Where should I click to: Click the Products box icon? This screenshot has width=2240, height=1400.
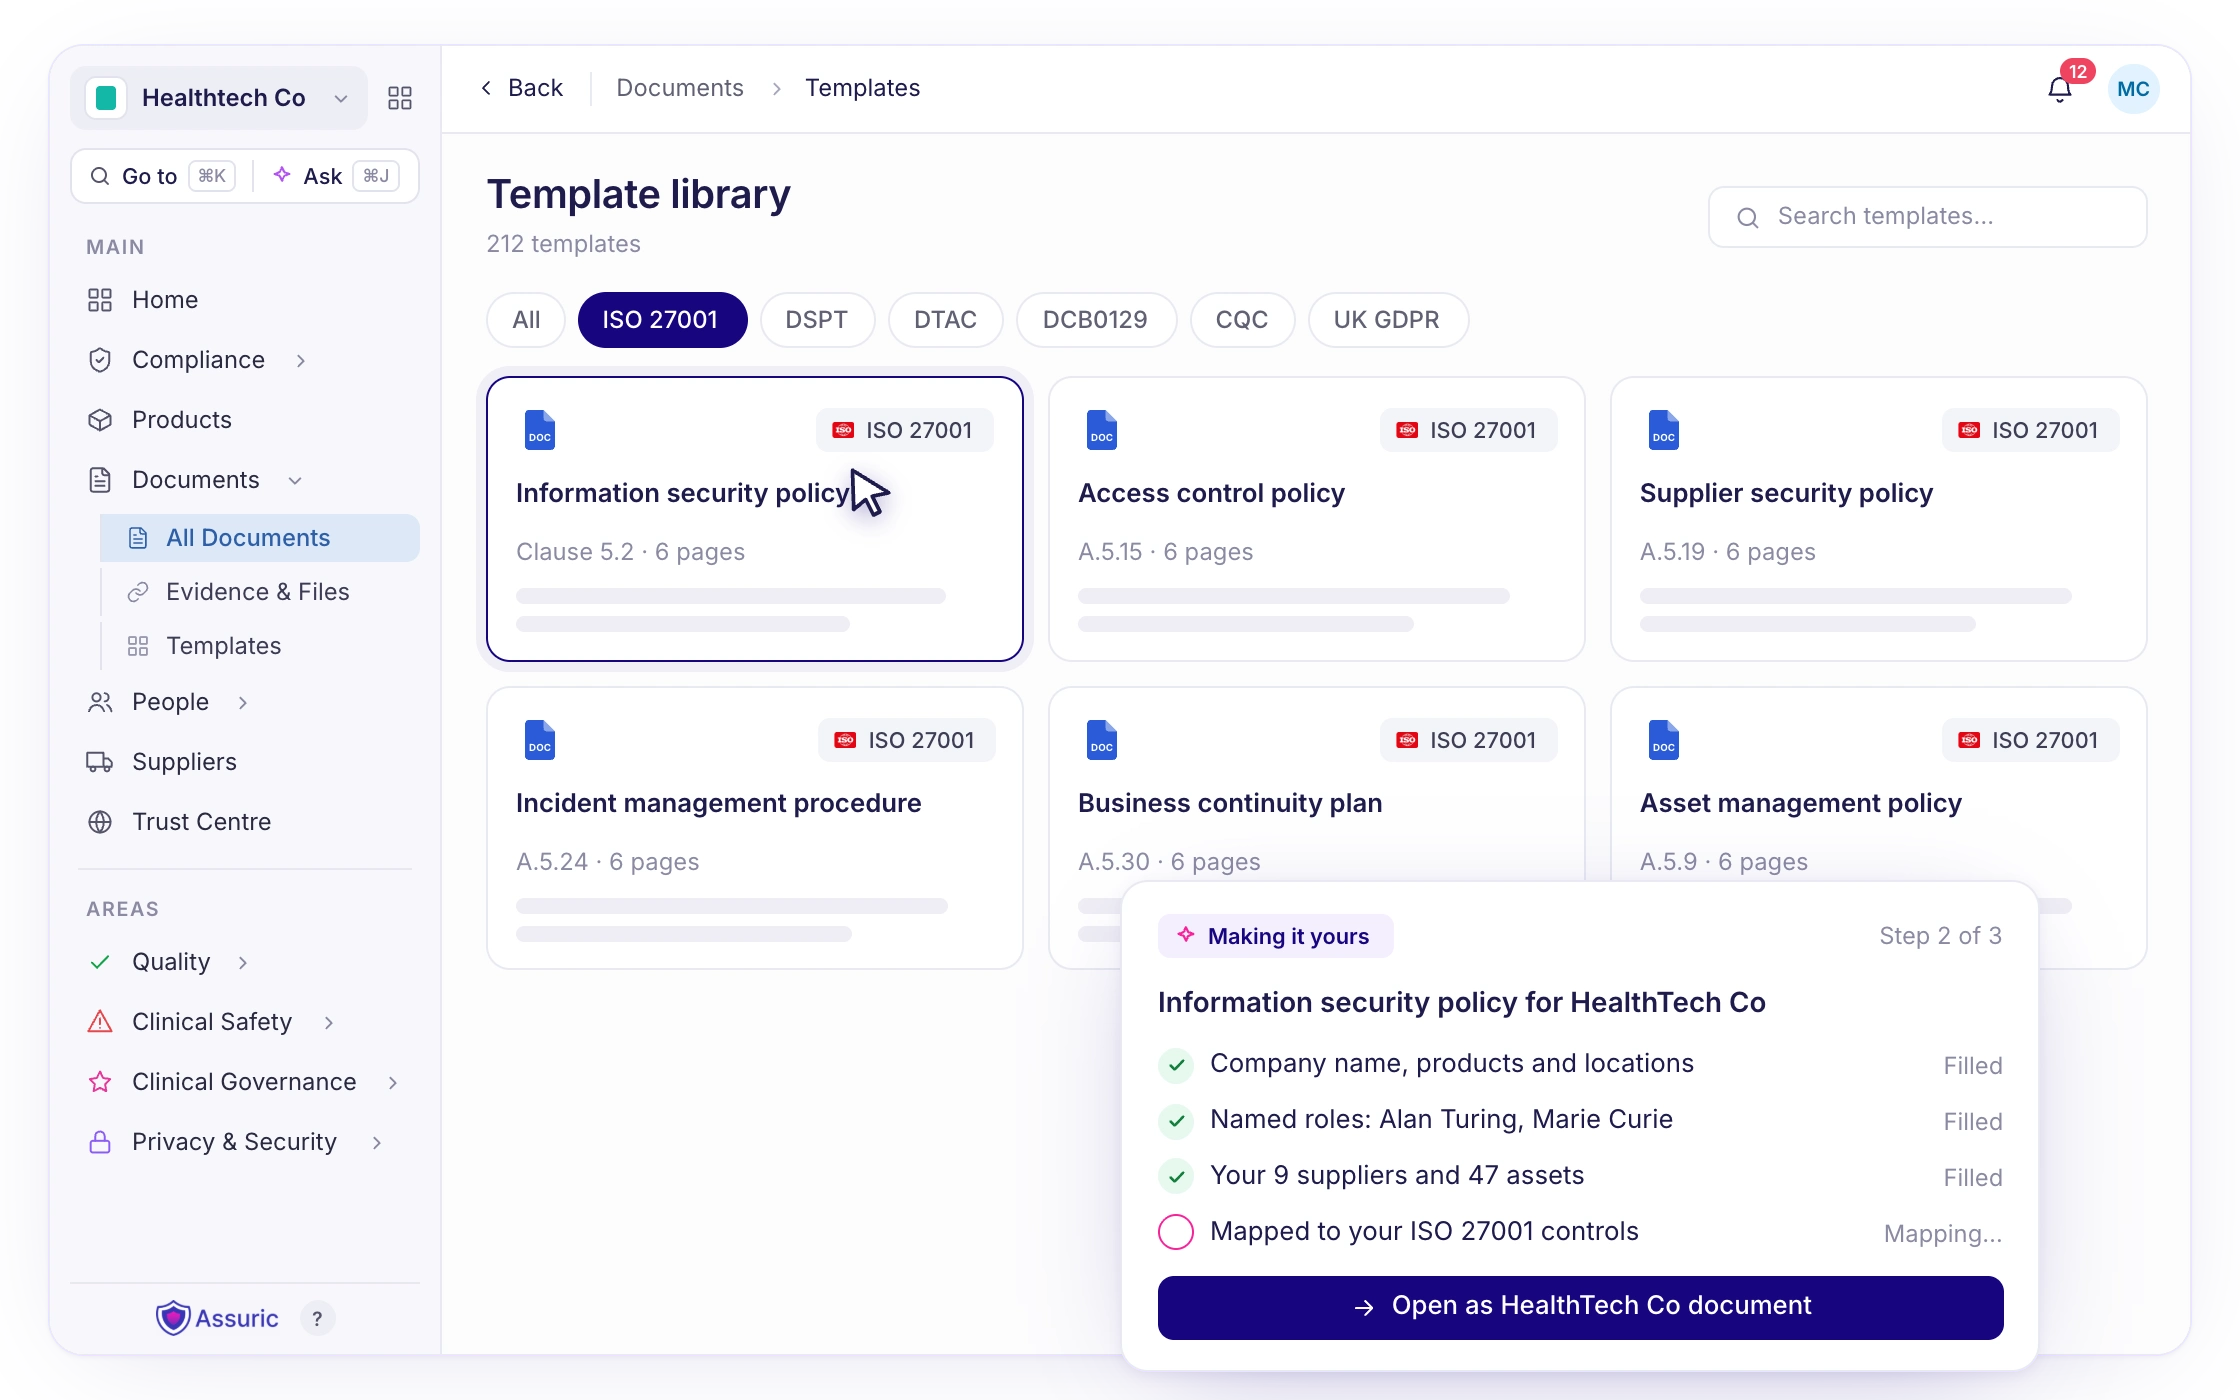tap(100, 420)
